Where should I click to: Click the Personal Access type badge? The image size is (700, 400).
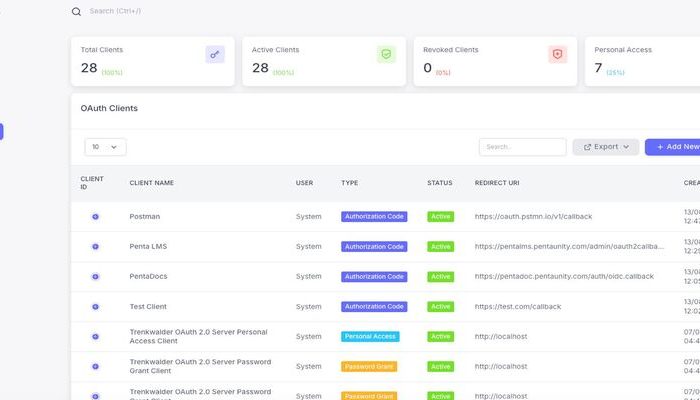click(x=369, y=336)
